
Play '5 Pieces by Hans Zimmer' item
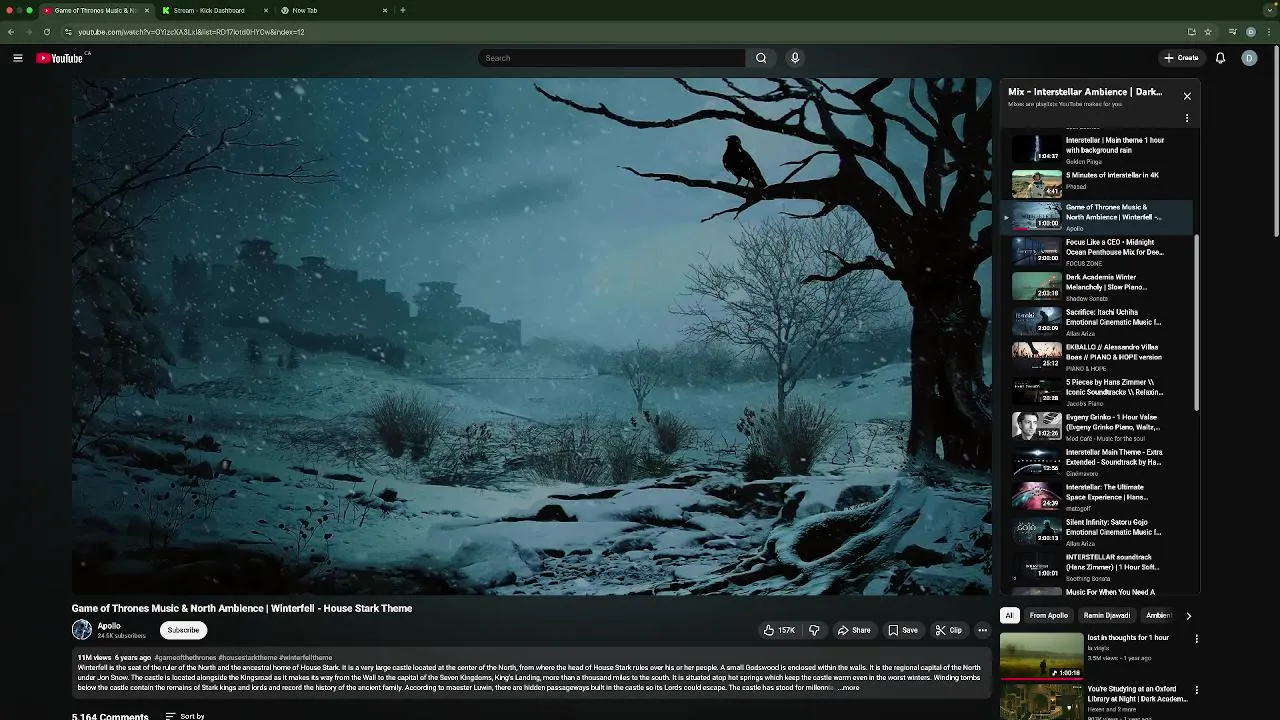pyautogui.click(x=1098, y=392)
